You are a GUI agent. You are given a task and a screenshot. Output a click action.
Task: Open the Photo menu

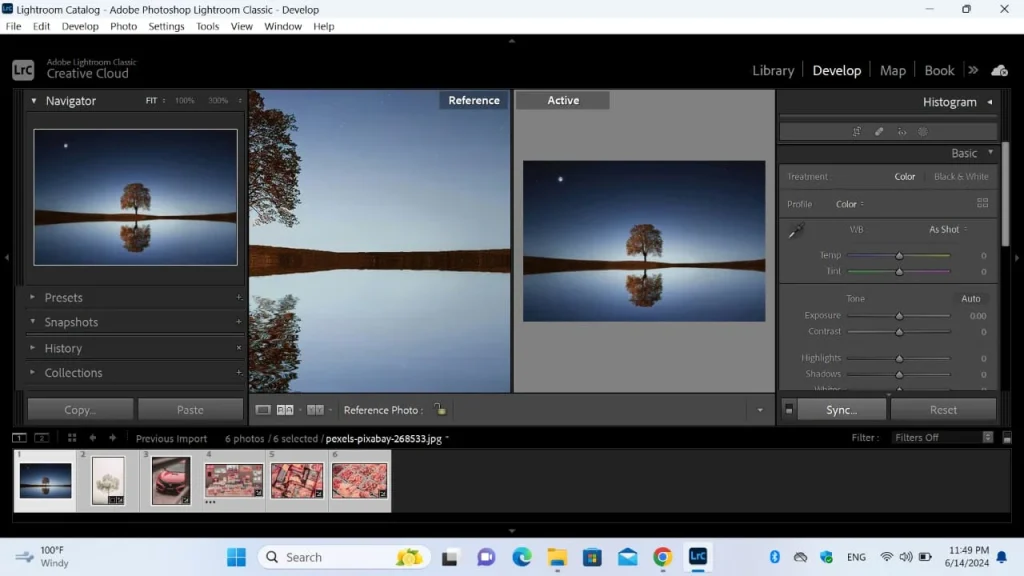point(123,26)
